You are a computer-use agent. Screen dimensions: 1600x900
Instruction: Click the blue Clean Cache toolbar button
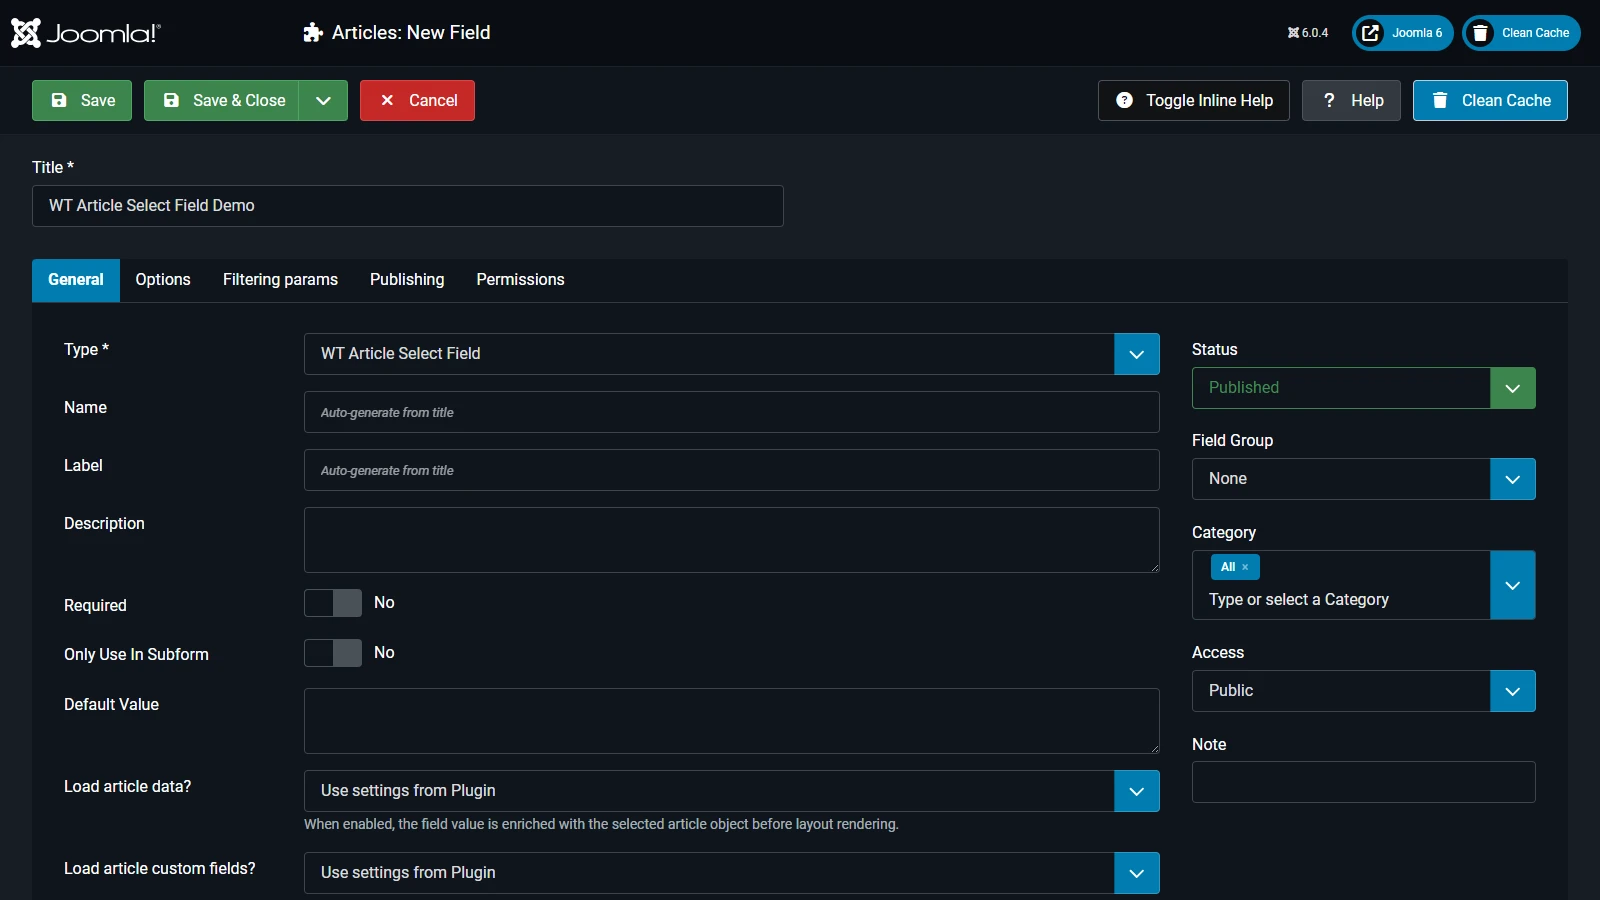[x=1489, y=100]
